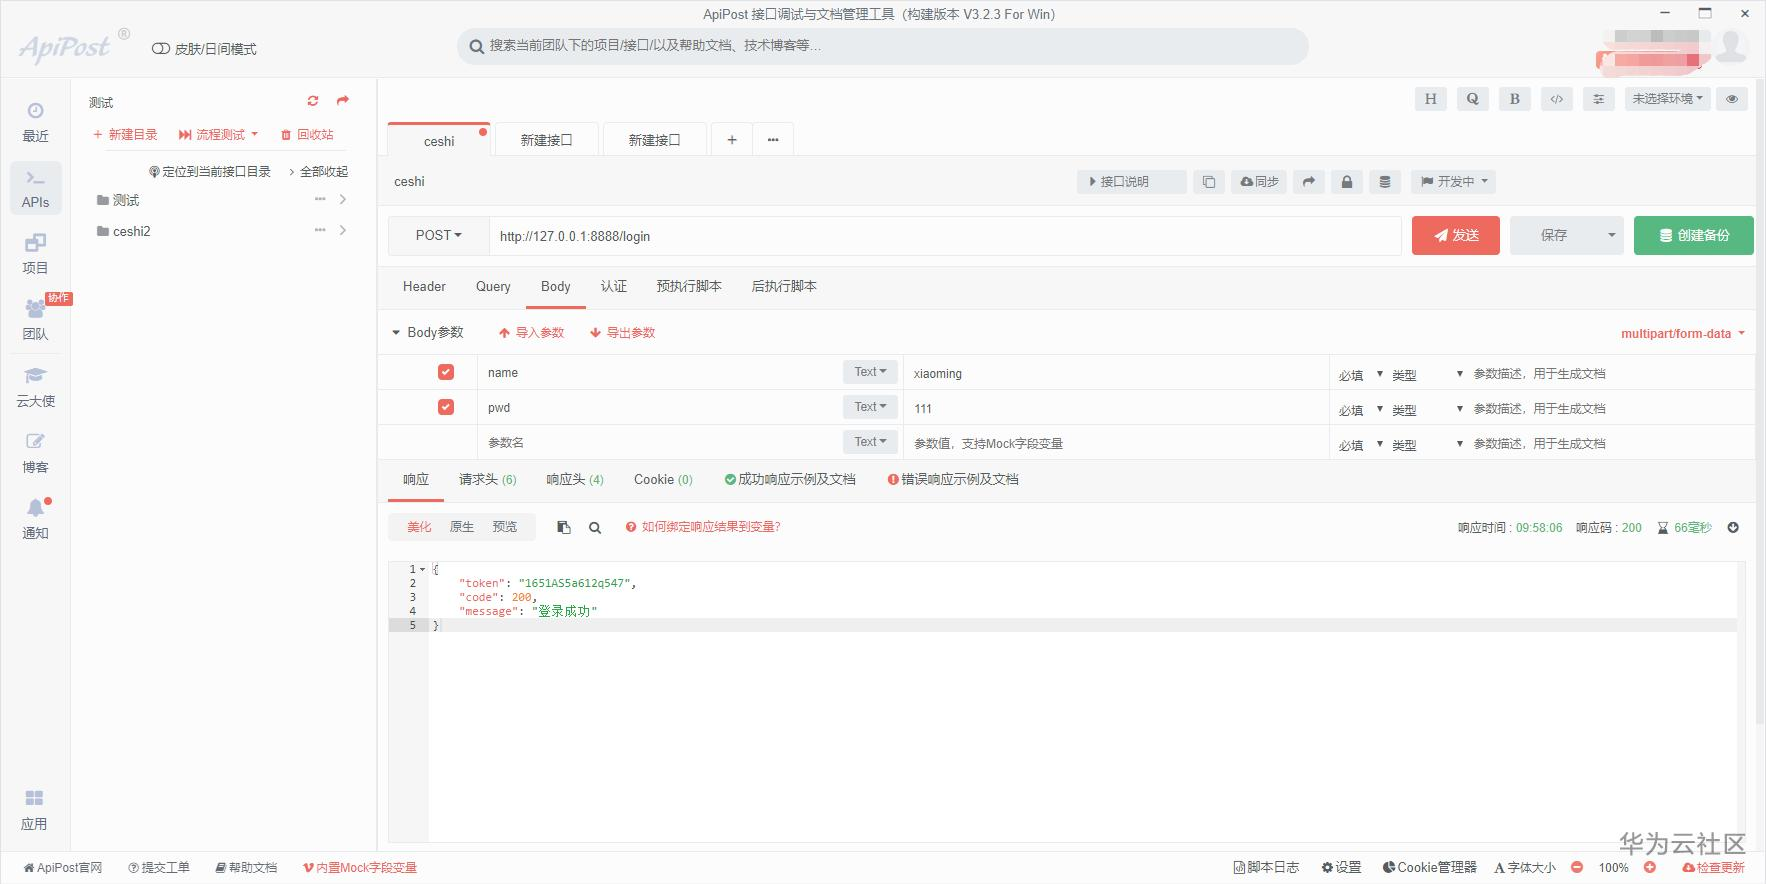Switch to the Cookie (0) tab
This screenshot has width=1766, height=884.
coord(663,479)
